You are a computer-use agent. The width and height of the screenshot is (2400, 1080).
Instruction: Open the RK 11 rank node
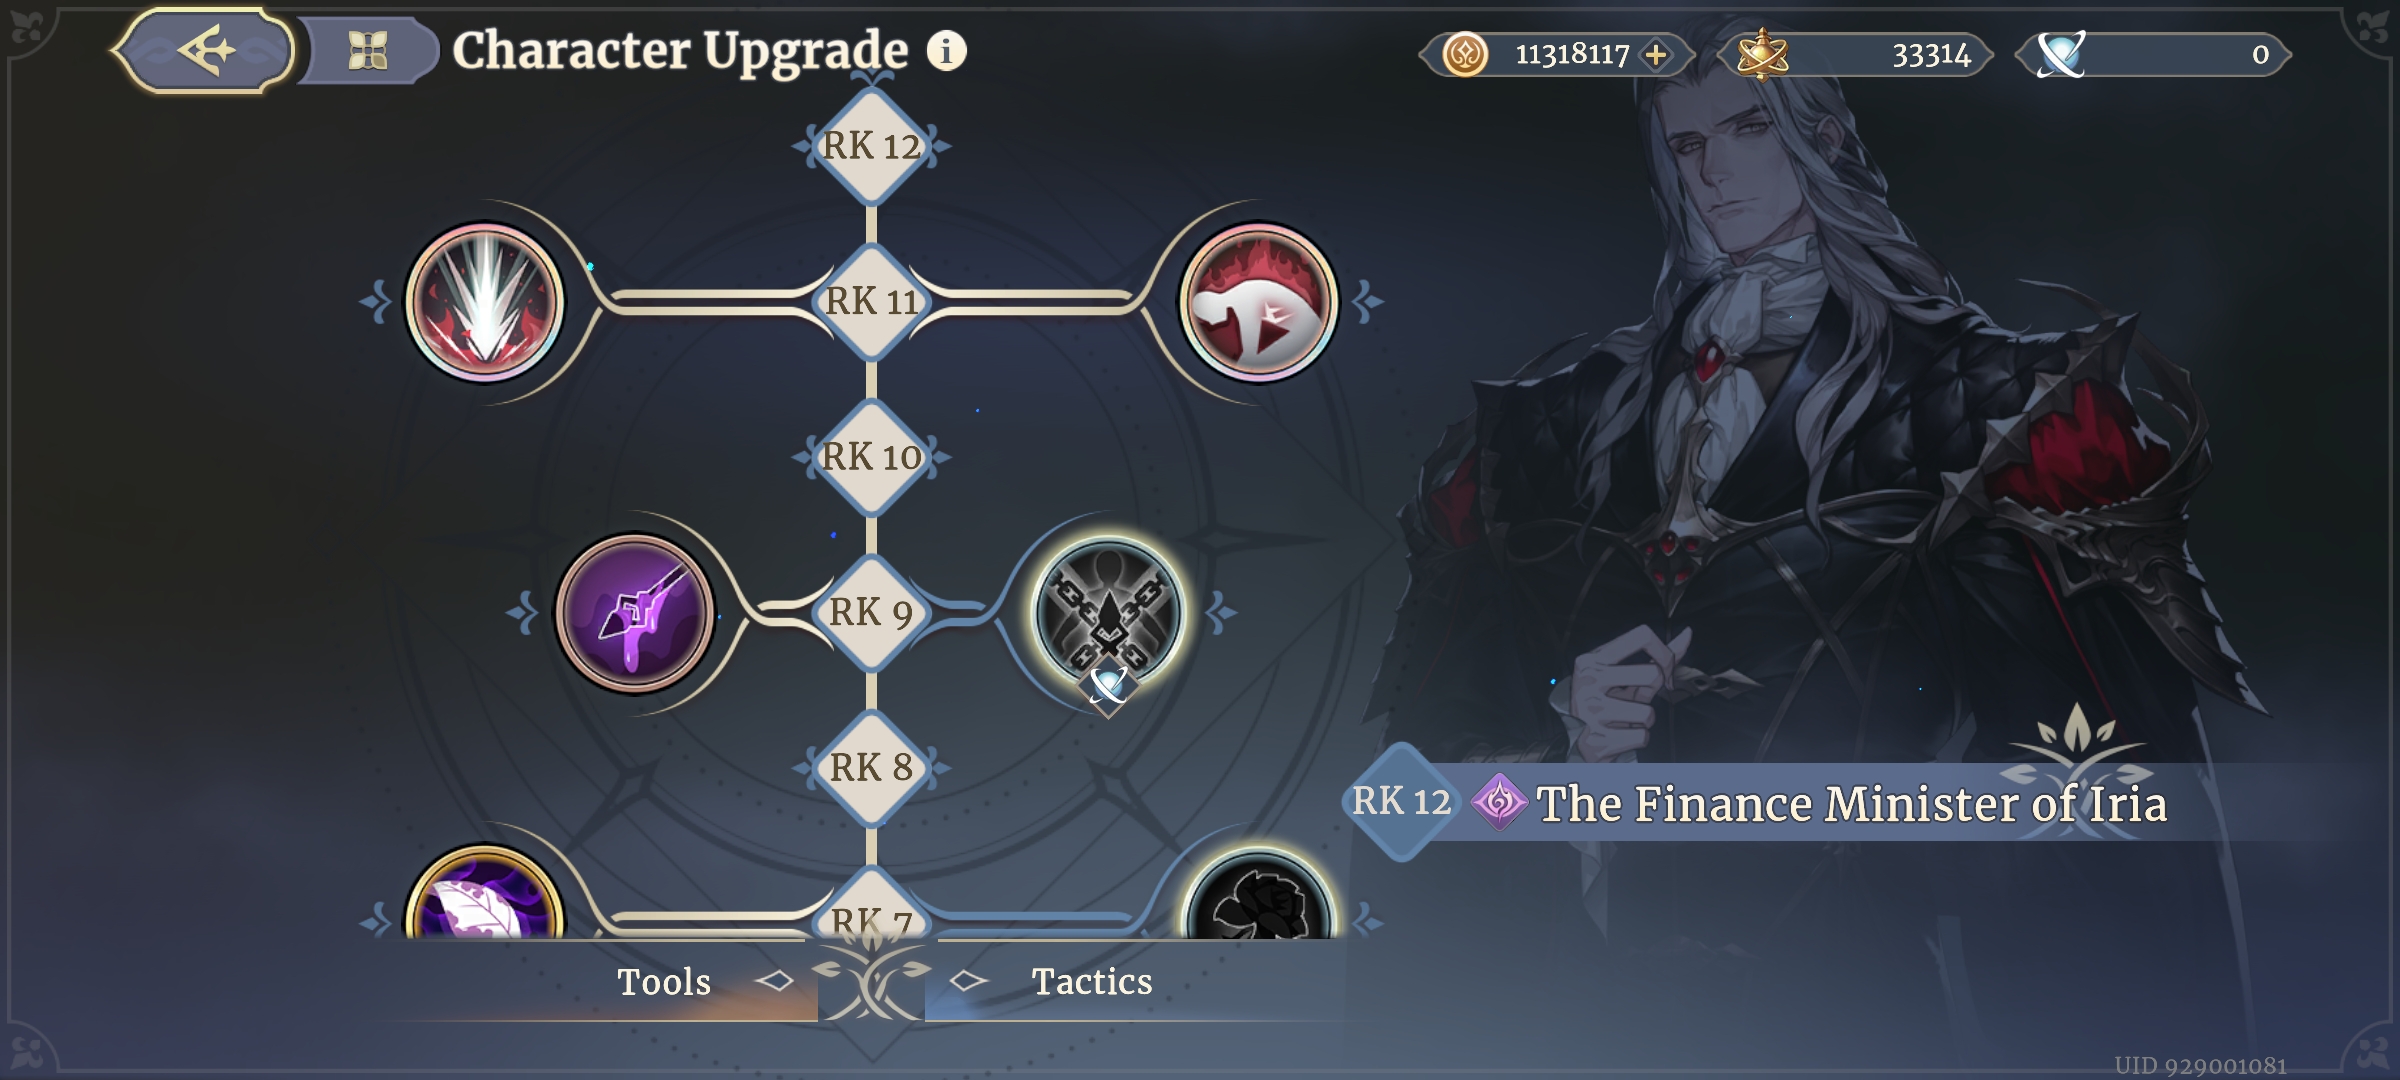click(871, 301)
